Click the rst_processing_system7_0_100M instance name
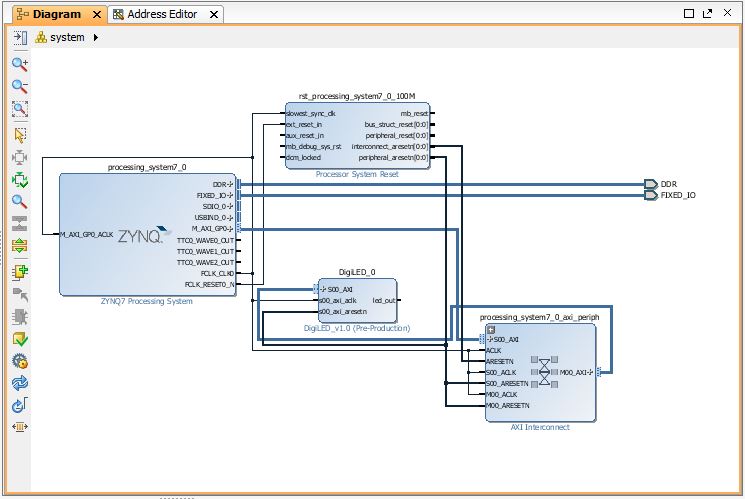This screenshot has height=499, width=745. [x=357, y=96]
